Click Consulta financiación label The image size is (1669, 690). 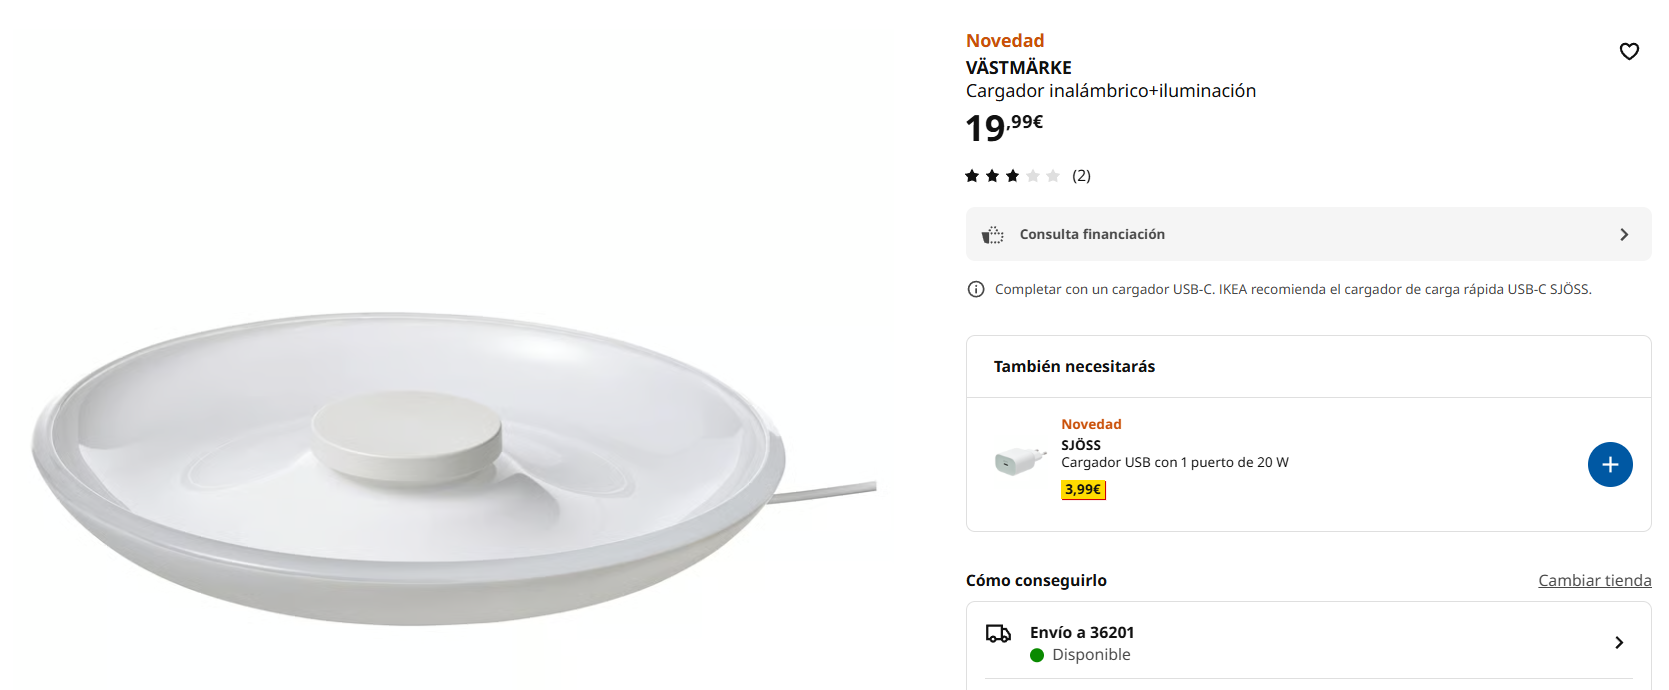[1092, 234]
